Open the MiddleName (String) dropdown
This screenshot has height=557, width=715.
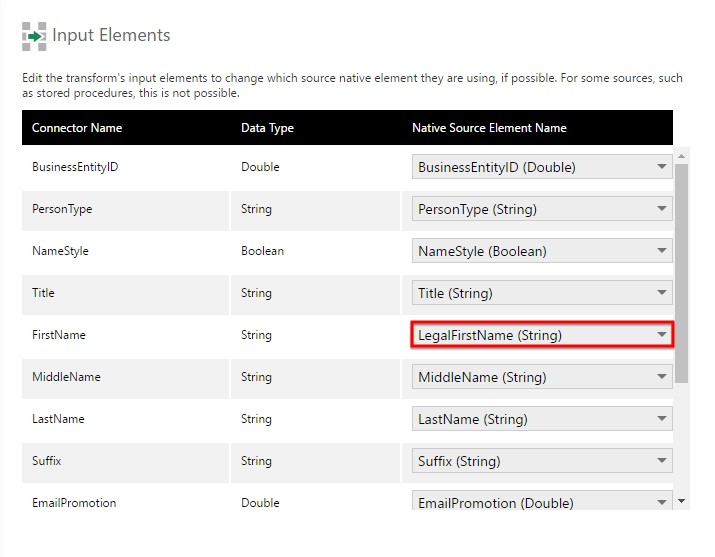click(x=541, y=377)
